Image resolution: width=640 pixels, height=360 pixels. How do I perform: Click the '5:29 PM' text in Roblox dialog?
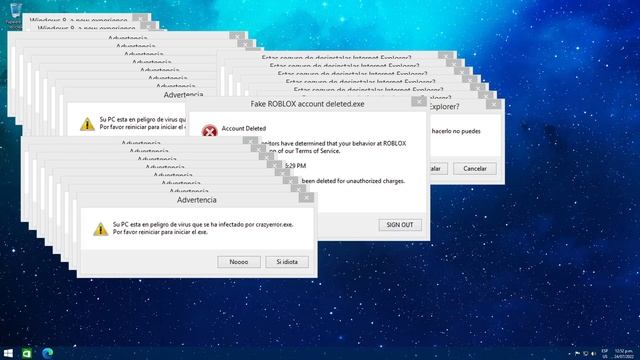pyautogui.click(x=296, y=166)
